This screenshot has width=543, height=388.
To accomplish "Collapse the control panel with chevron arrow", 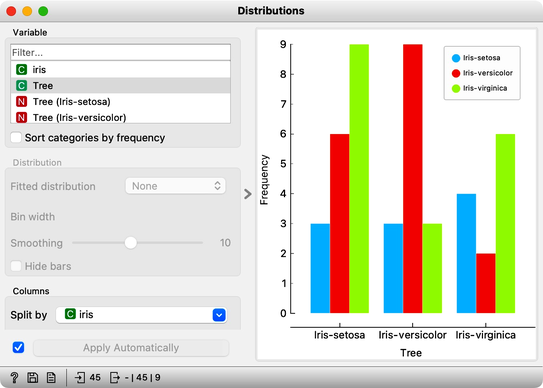I will [x=248, y=194].
